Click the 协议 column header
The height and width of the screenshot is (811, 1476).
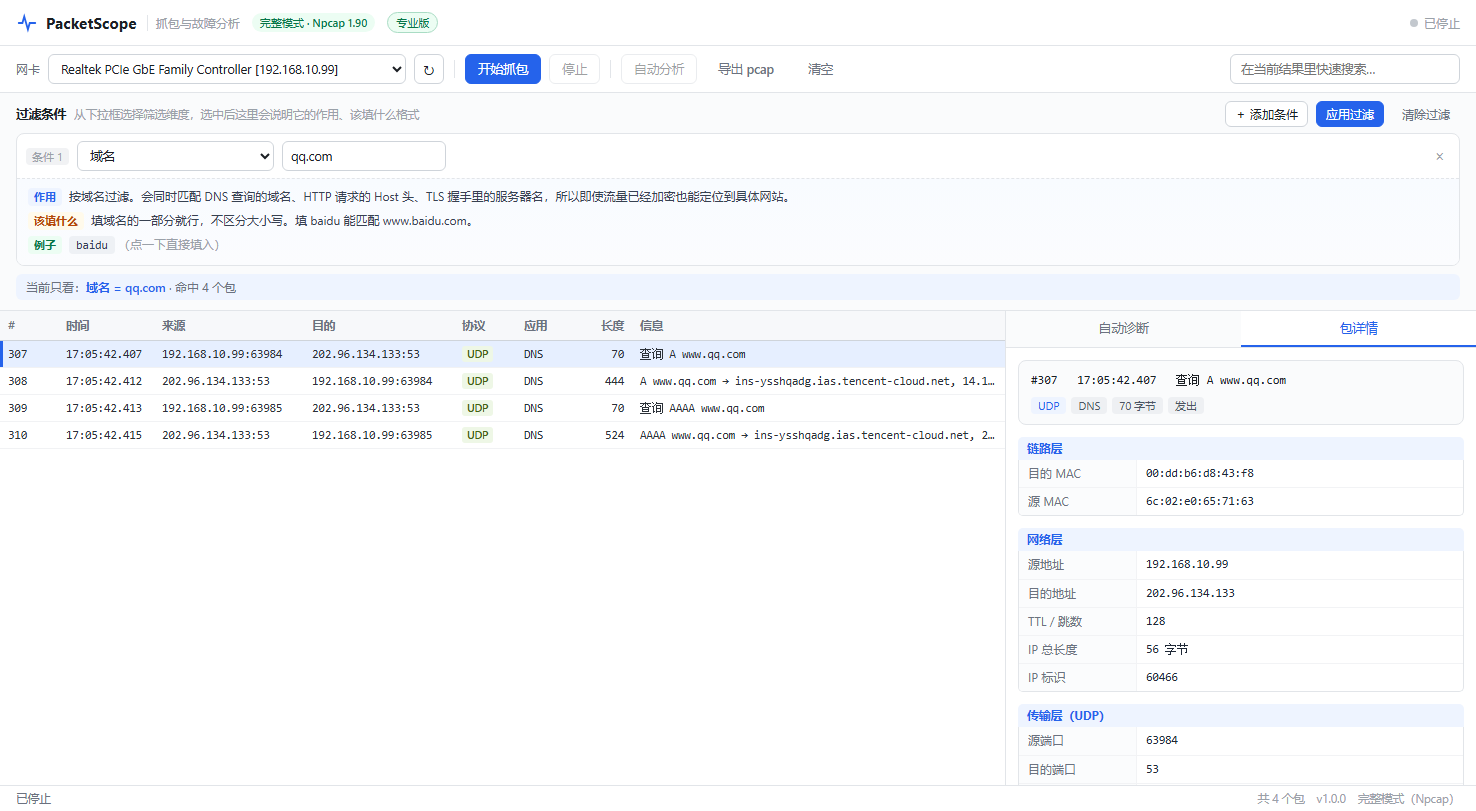473,326
